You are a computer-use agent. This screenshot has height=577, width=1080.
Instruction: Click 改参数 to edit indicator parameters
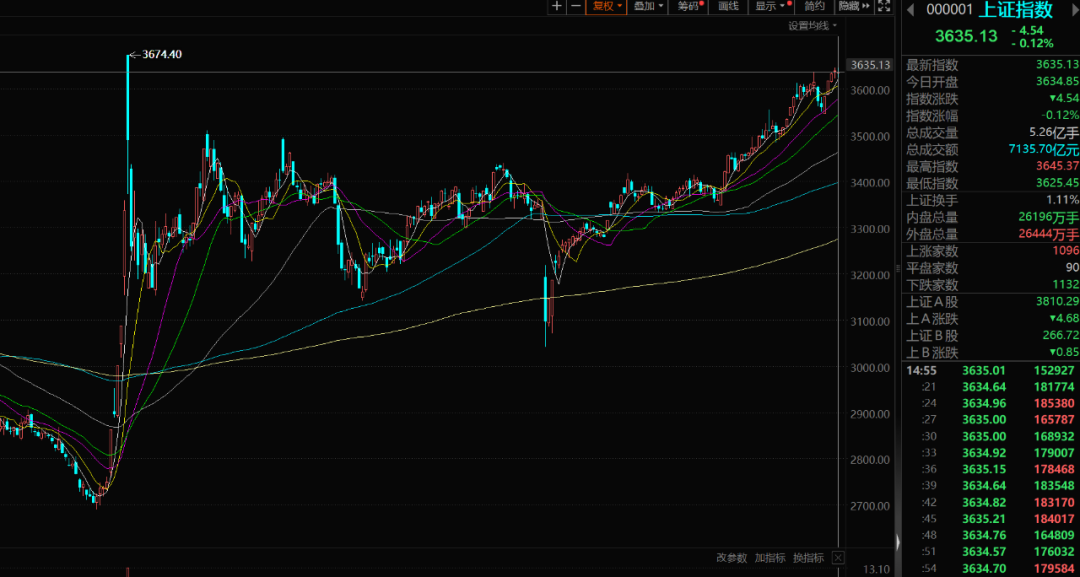(732, 557)
